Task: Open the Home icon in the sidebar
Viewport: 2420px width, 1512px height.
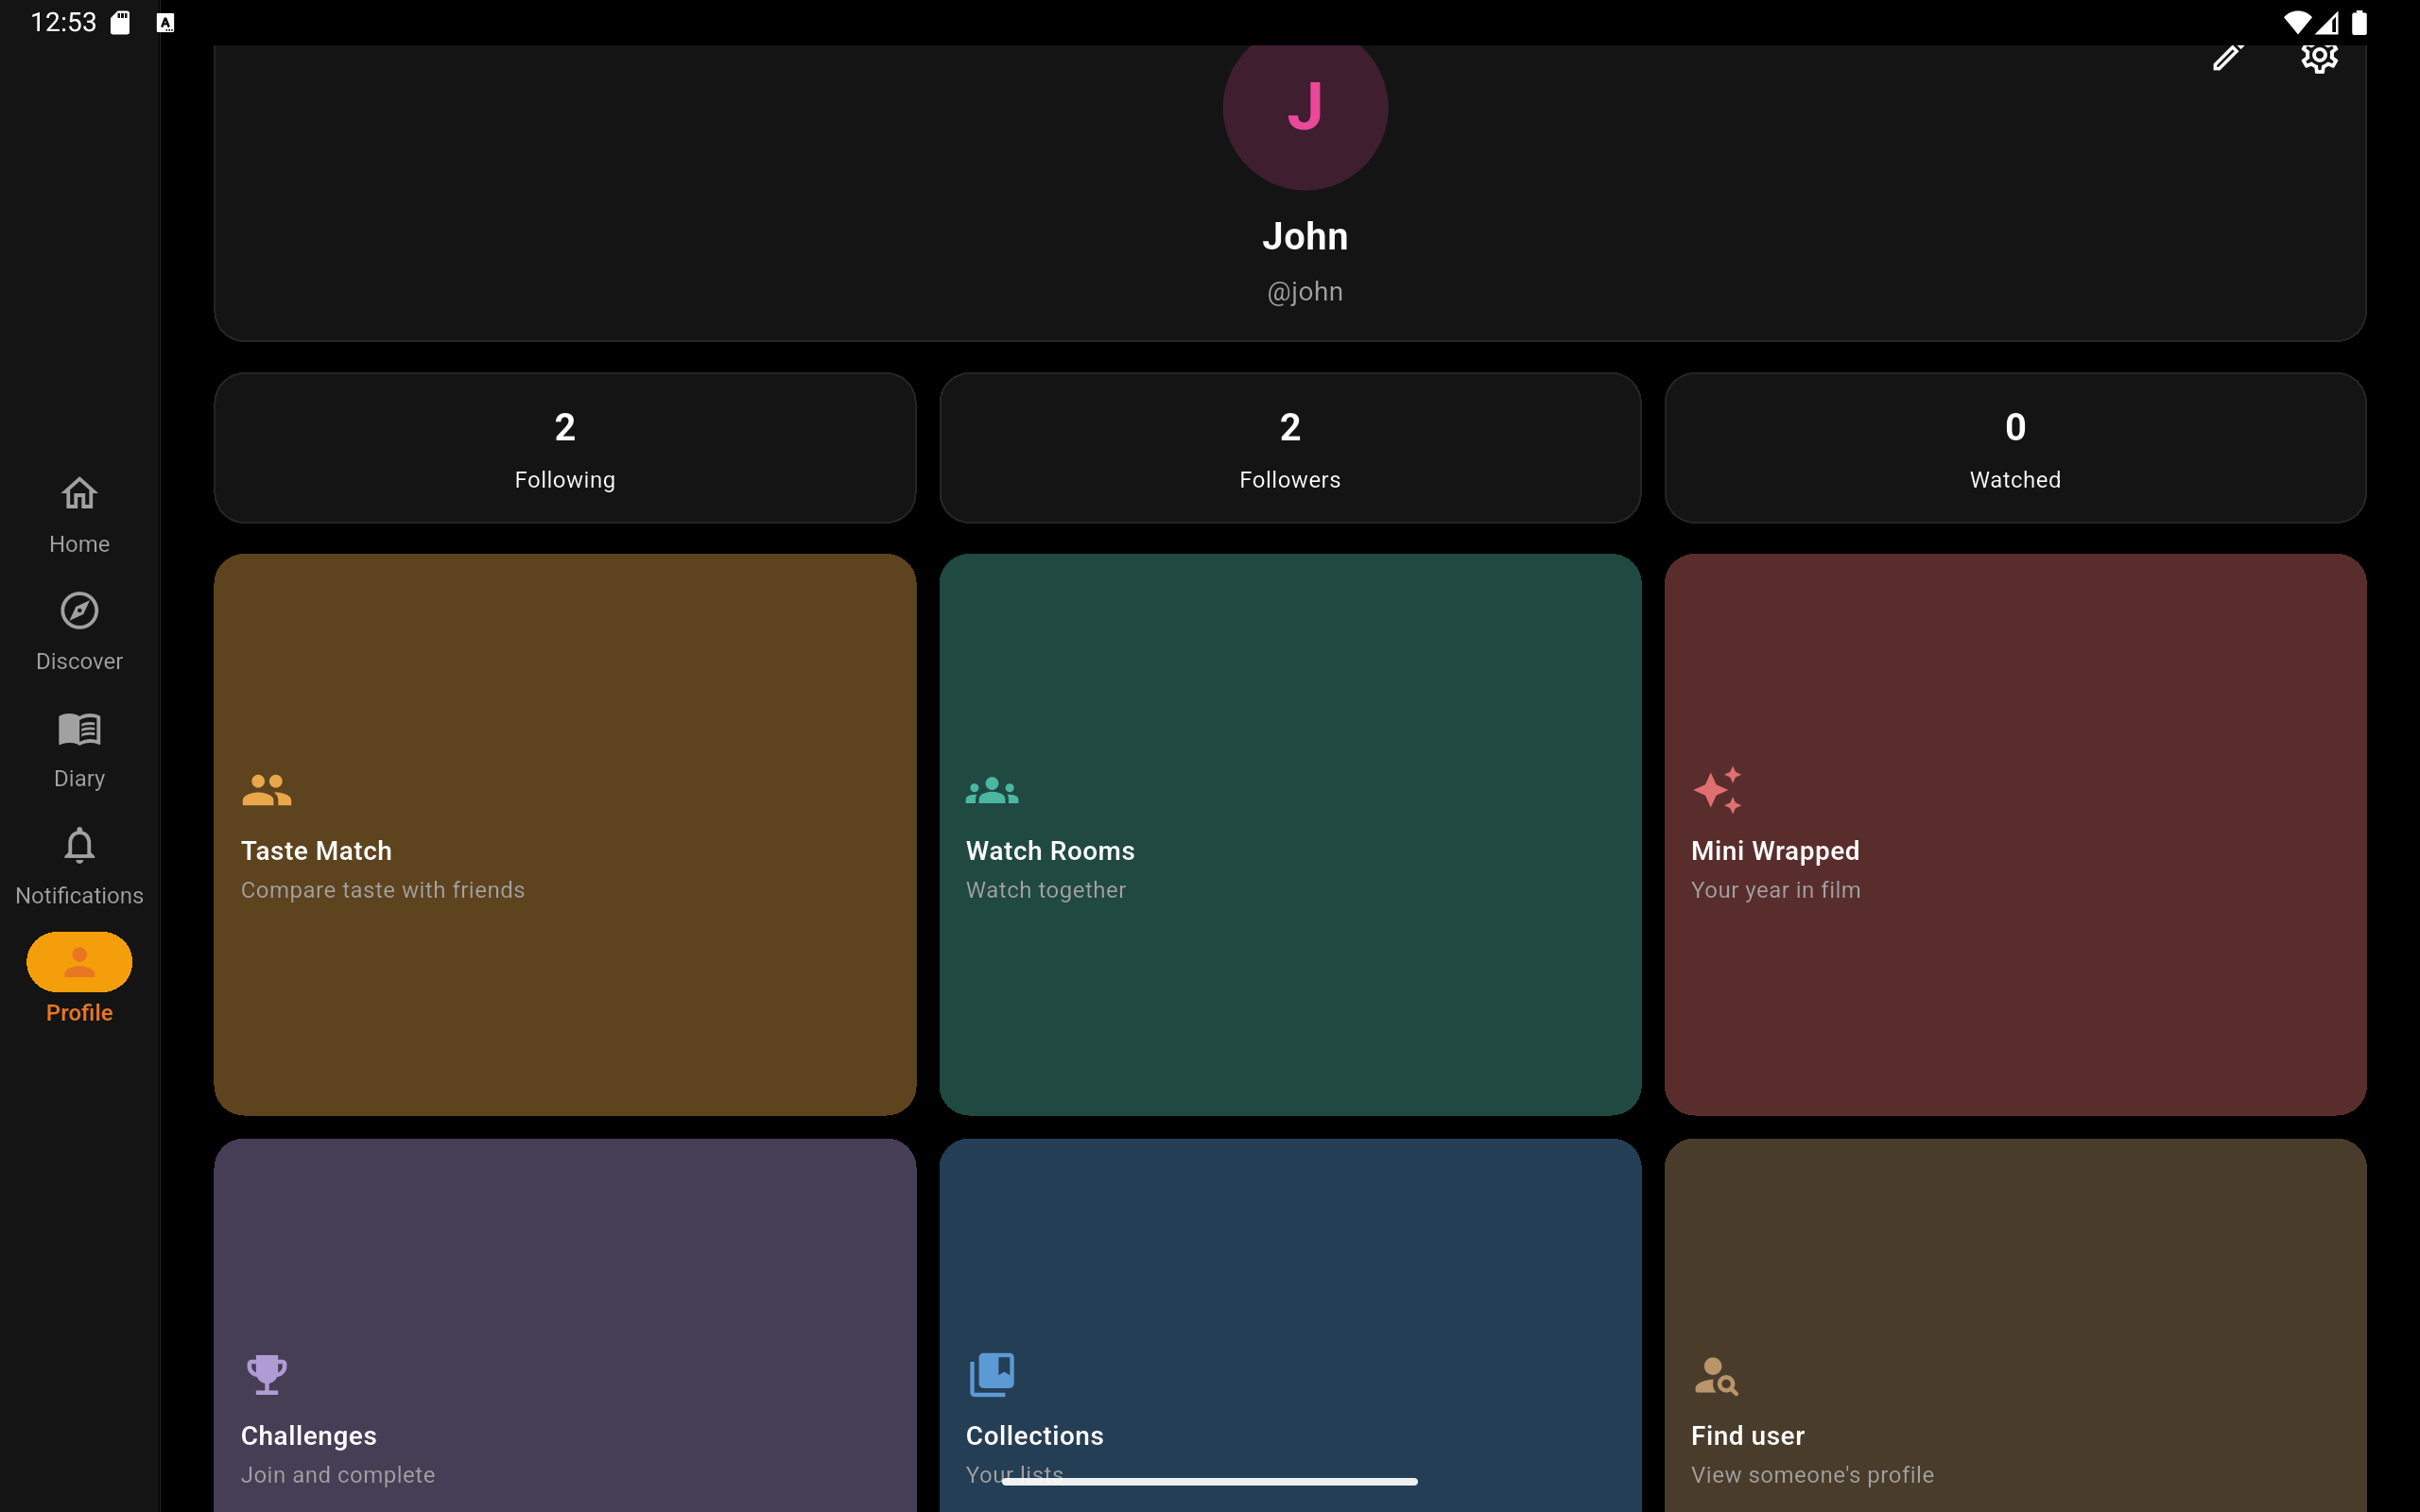Action: pyautogui.click(x=79, y=494)
